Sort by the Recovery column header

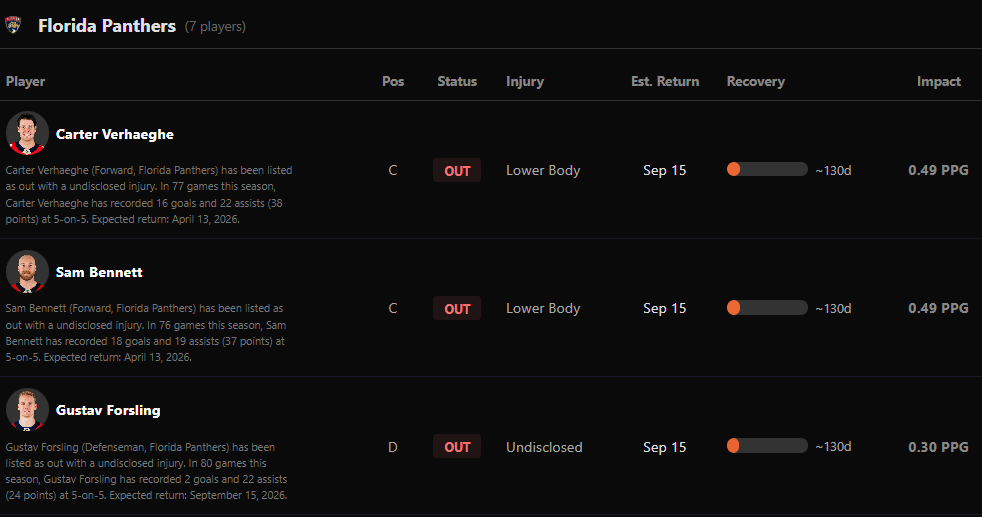(x=755, y=81)
